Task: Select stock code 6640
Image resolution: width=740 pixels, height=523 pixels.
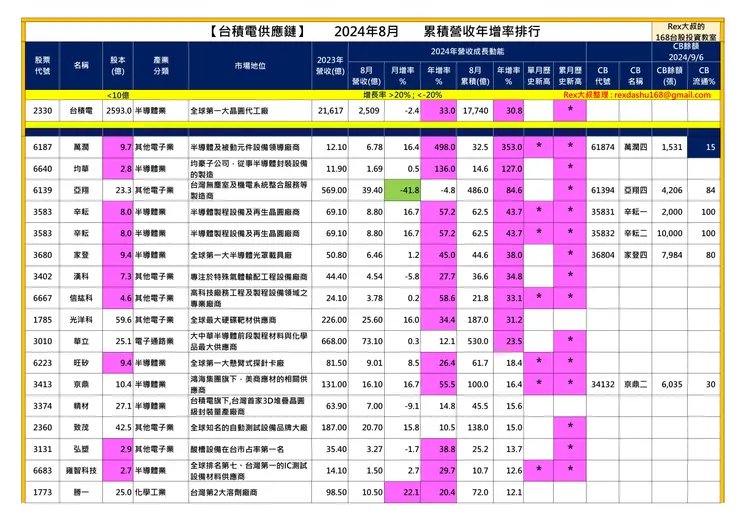Action: (x=42, y=169)
